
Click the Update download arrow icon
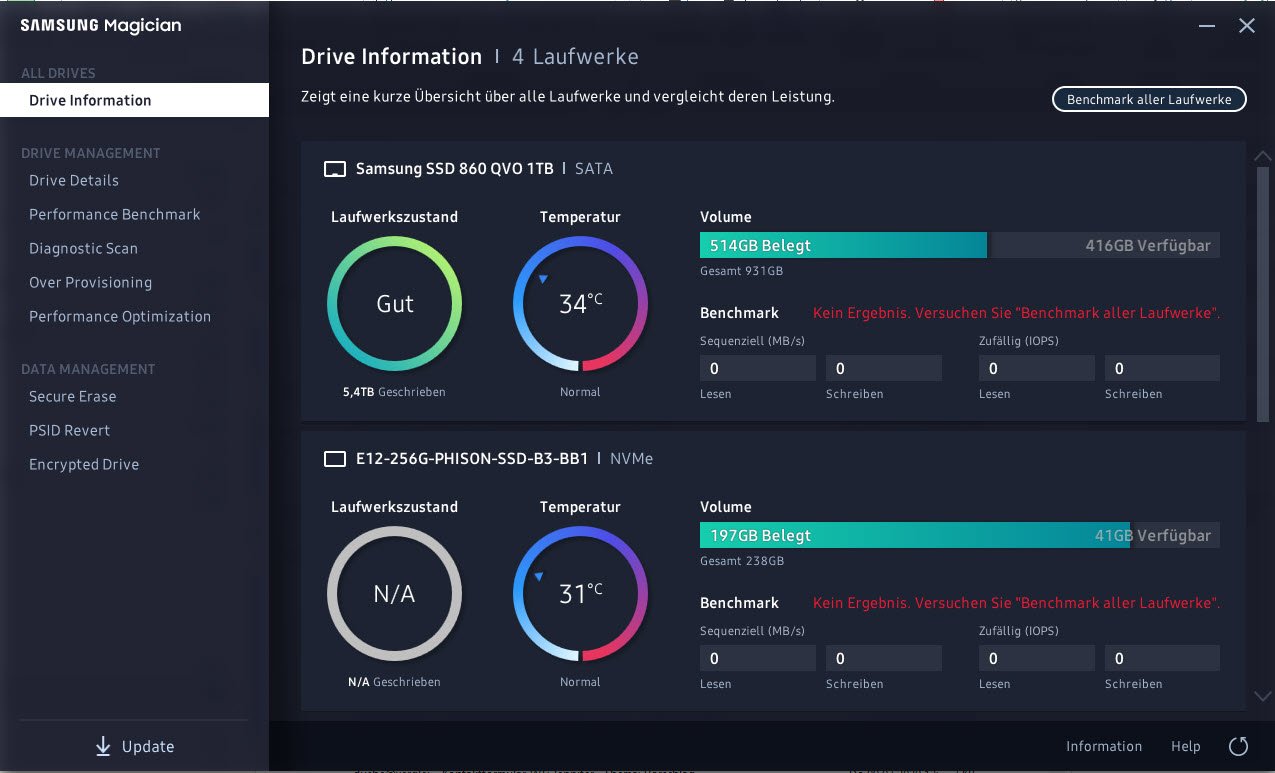pyautogui.click(x=103, y=746)
